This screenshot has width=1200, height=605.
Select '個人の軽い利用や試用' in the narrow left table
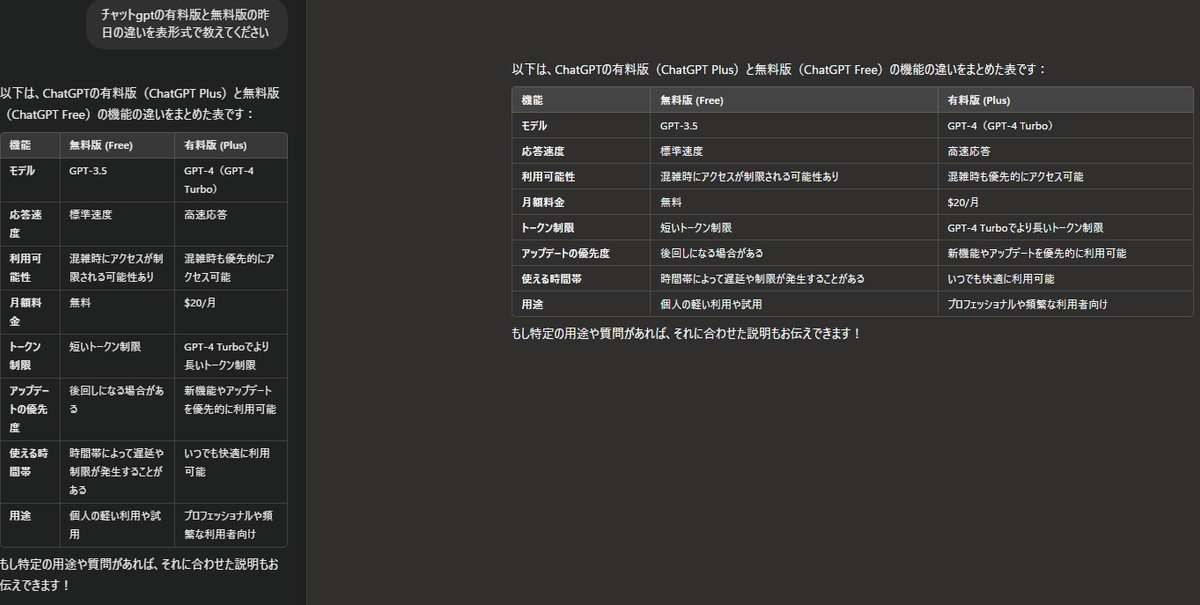[x=115, y=524]
